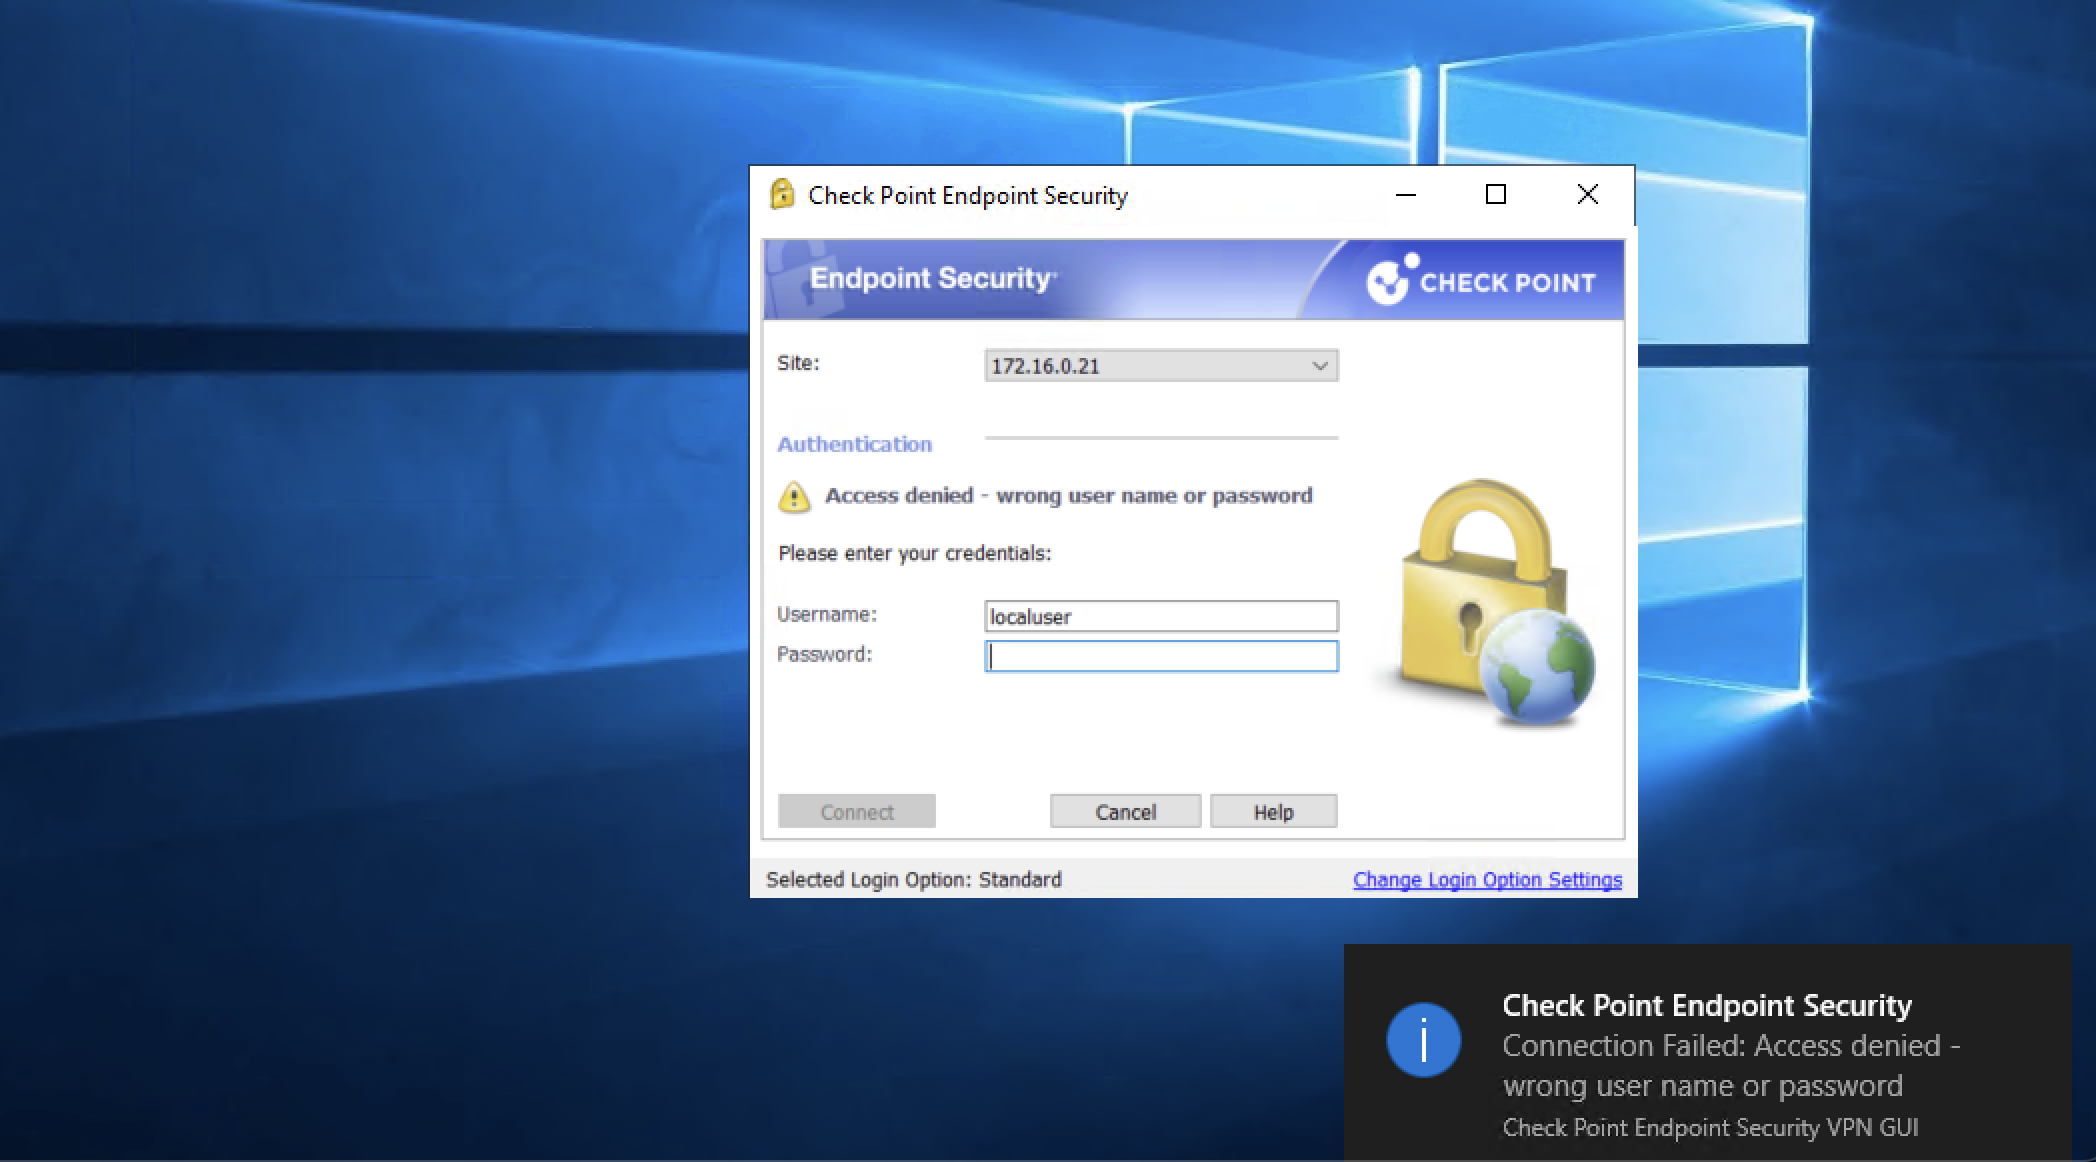Close the Check Point Endpoint Security window
The width and height of the screenshot is (2096, 1162).
[x=1587, y=195]
